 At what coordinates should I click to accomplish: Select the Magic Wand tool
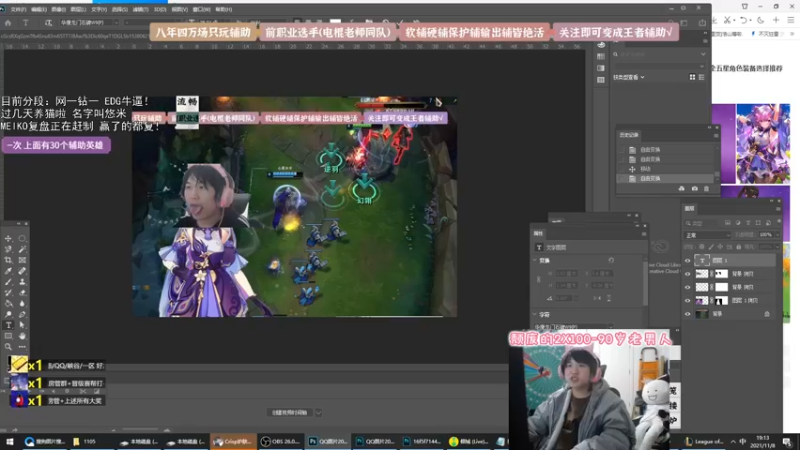click(x=22, y=249)
